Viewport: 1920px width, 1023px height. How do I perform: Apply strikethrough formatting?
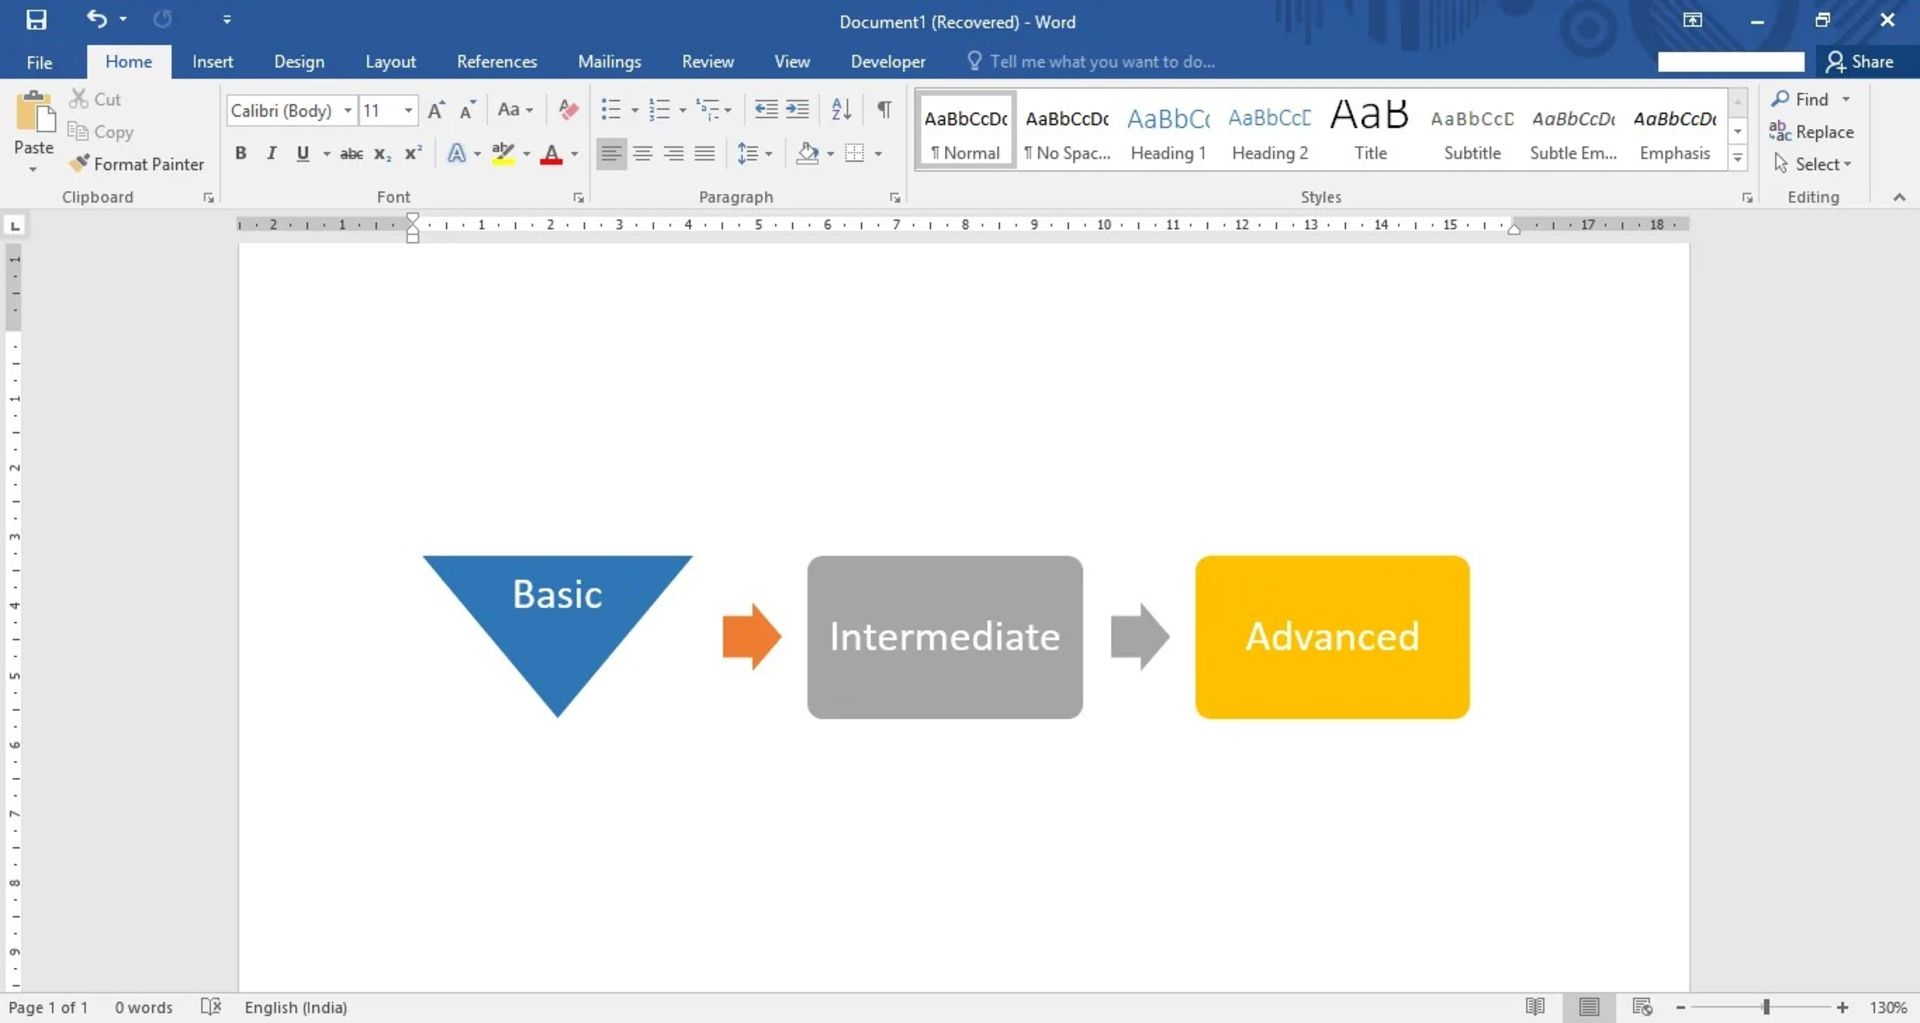351,154
